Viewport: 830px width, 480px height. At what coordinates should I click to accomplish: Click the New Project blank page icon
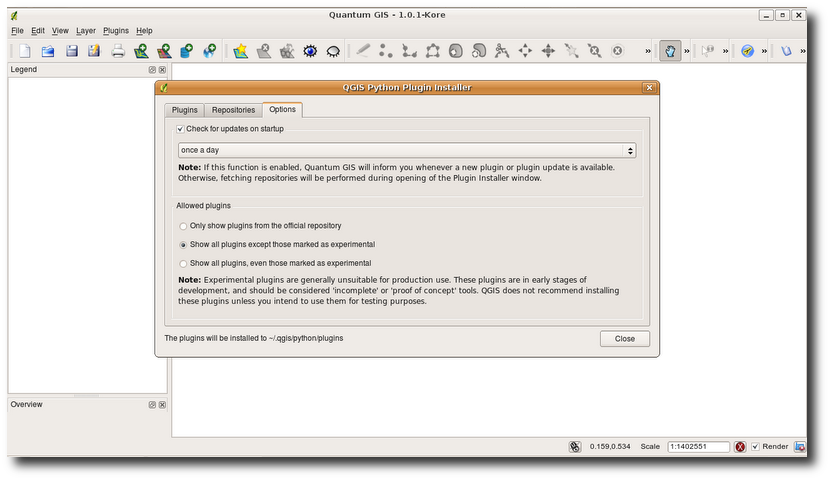(25, 51)
